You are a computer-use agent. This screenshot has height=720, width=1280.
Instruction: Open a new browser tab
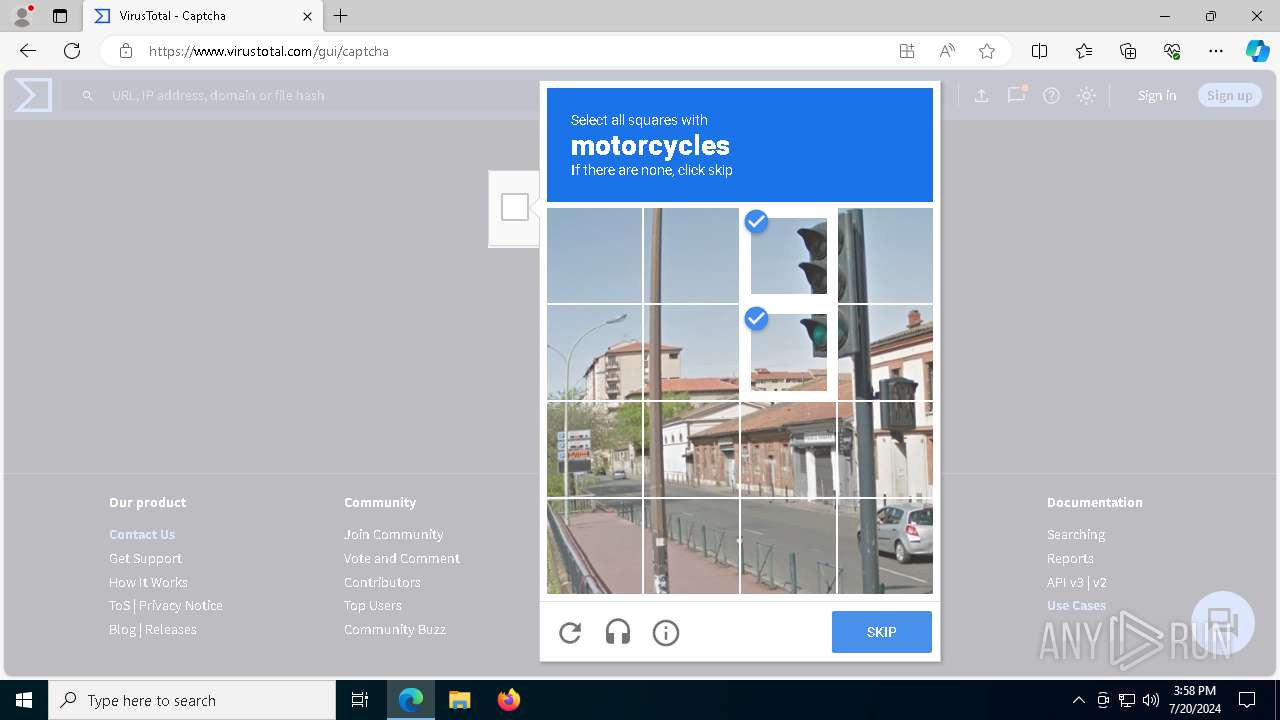[x=341, y=16]
